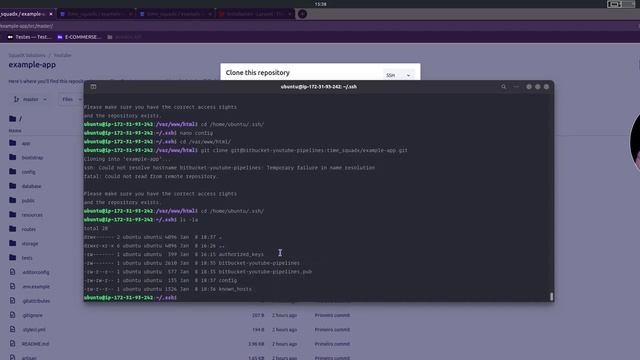
Task: Close the terminal window
Action: tap(547, 87)
